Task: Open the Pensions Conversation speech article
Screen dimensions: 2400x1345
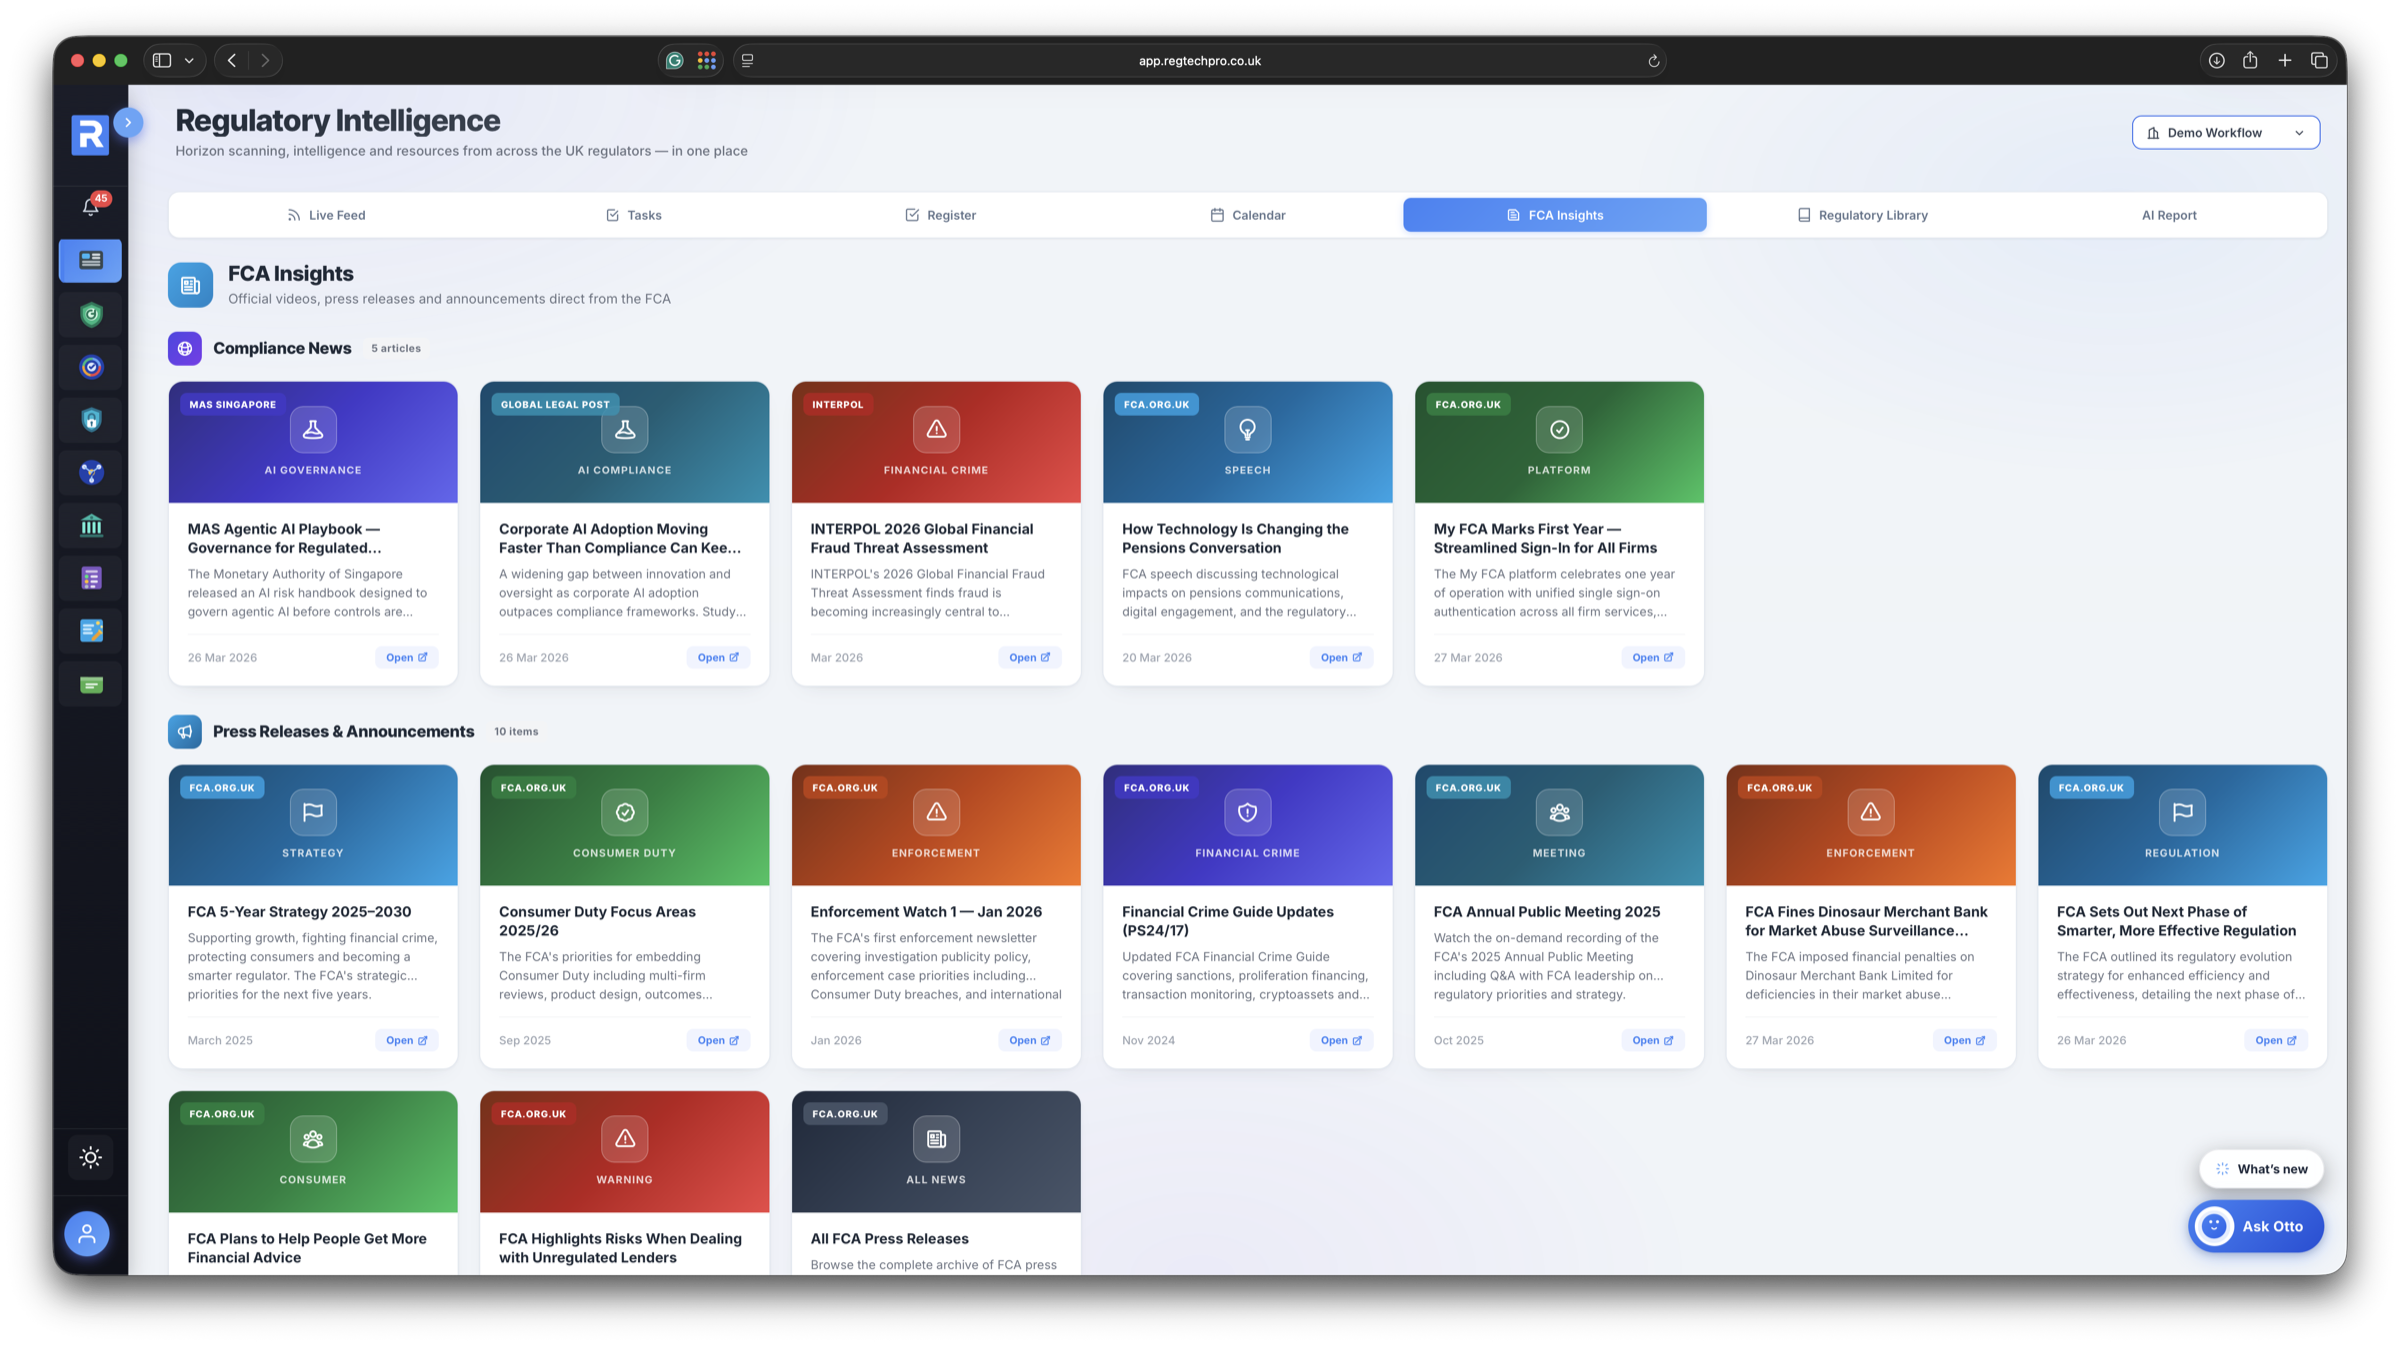Action: [1341, 657]
